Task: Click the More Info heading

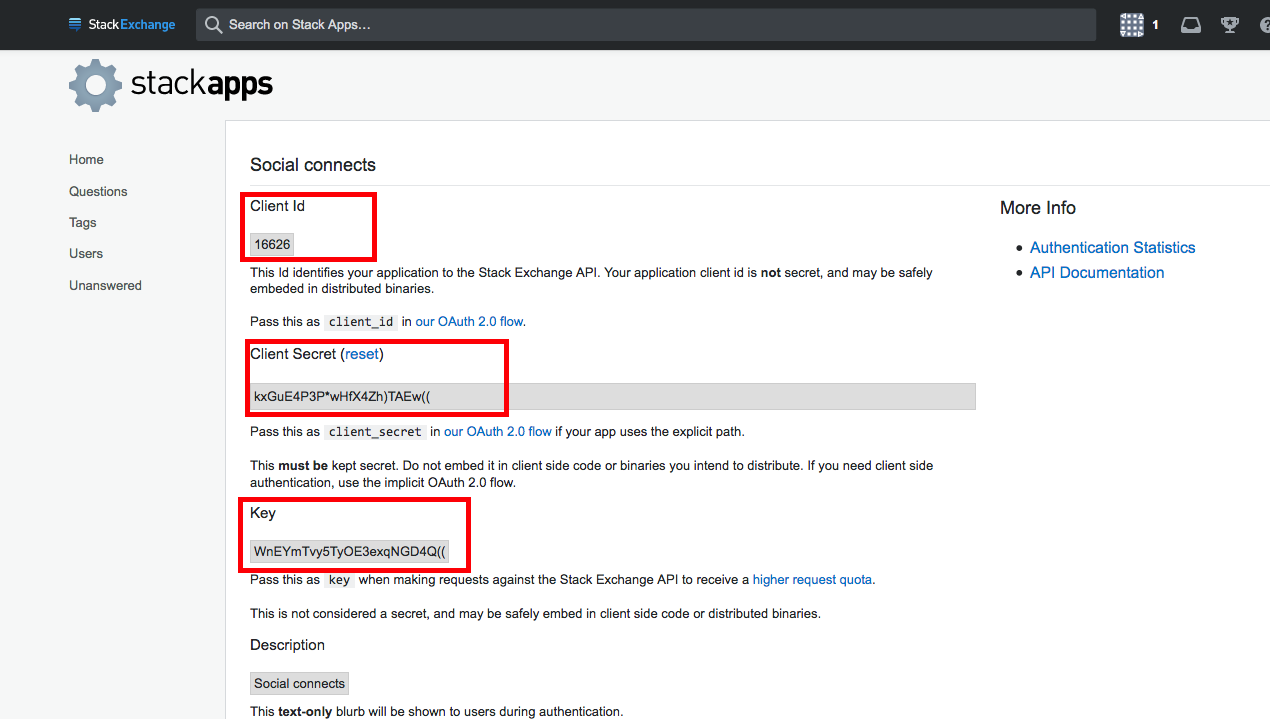Action: pyautogui.click(x=1038, y=208)
